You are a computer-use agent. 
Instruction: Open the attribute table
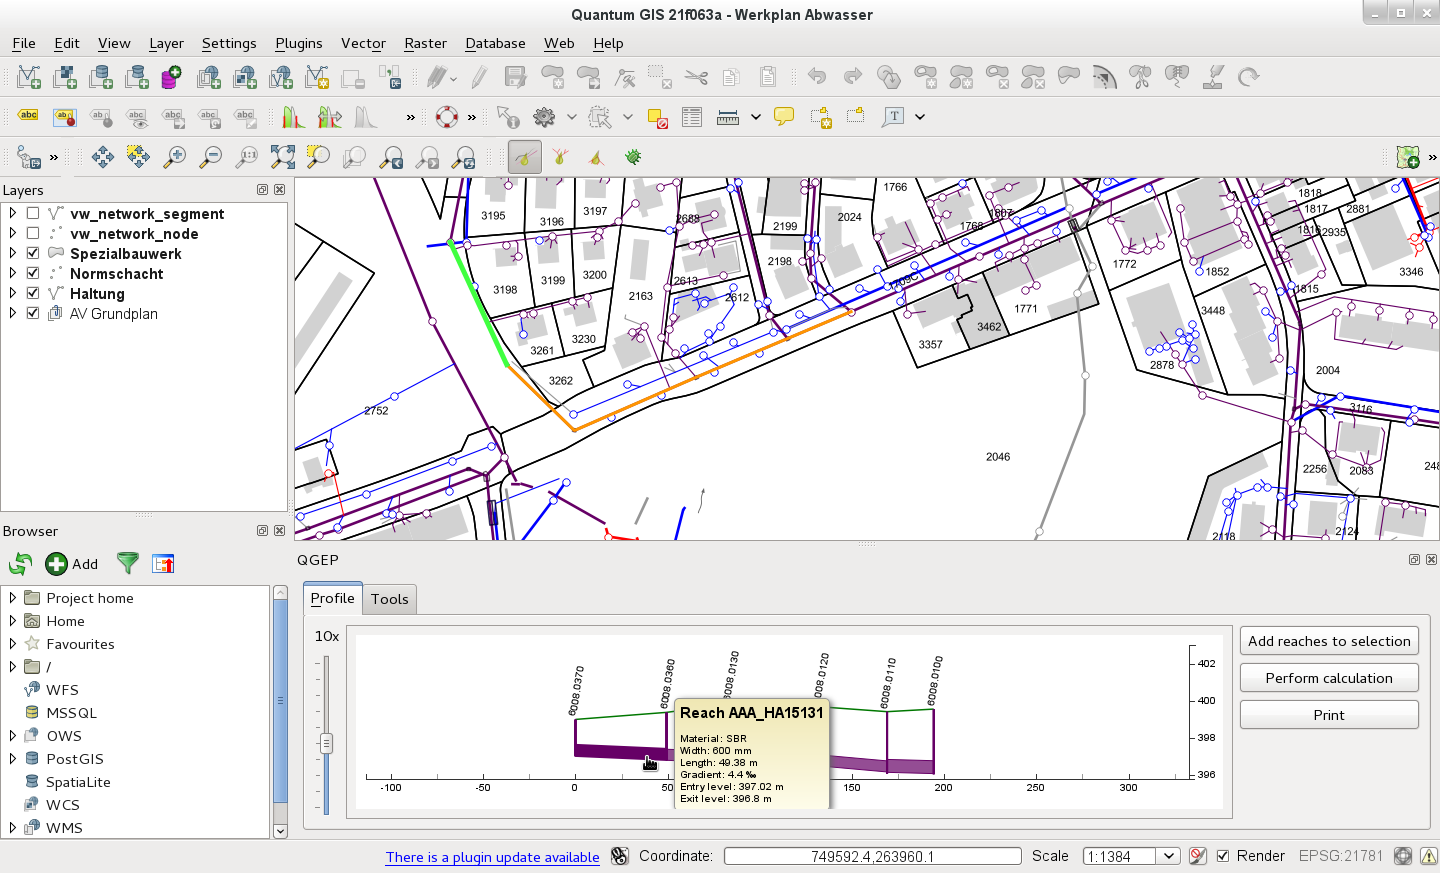692,117
